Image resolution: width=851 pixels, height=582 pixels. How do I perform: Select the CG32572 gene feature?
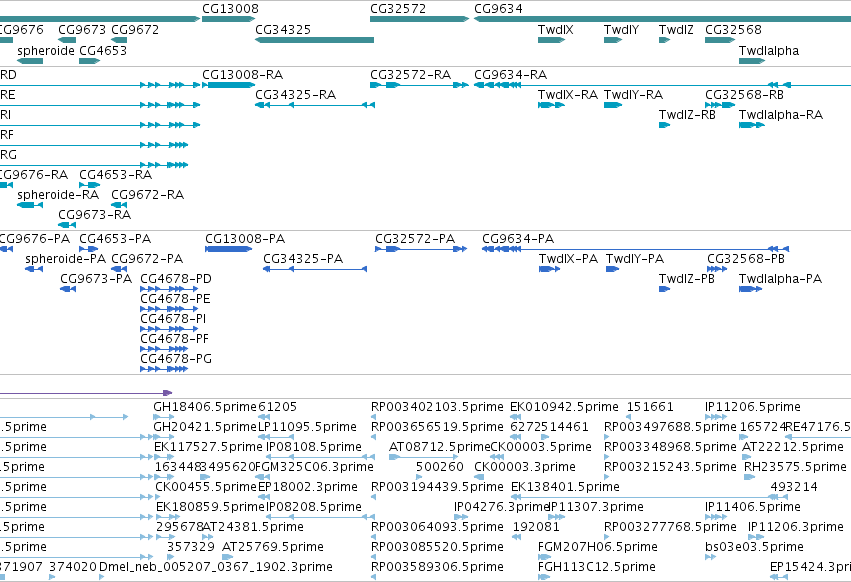click(x=419, y=19)
